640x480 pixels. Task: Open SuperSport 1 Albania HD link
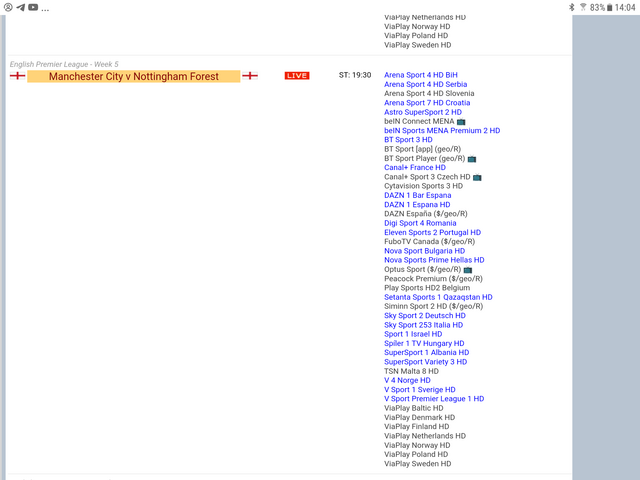pyautogui.click(x=427, y=353)
